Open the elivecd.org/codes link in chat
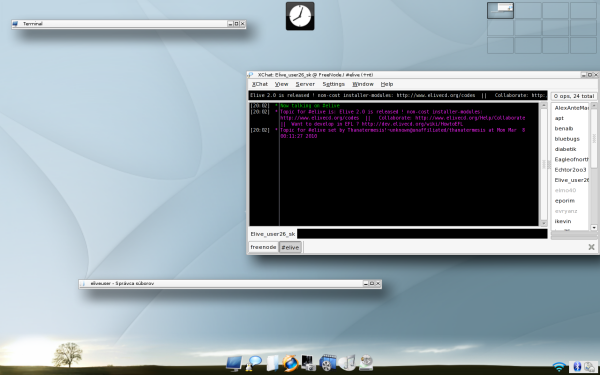Image resolution: width=600 pixels, height=375 pixels. pyautogui.click(x=320, y=118)
